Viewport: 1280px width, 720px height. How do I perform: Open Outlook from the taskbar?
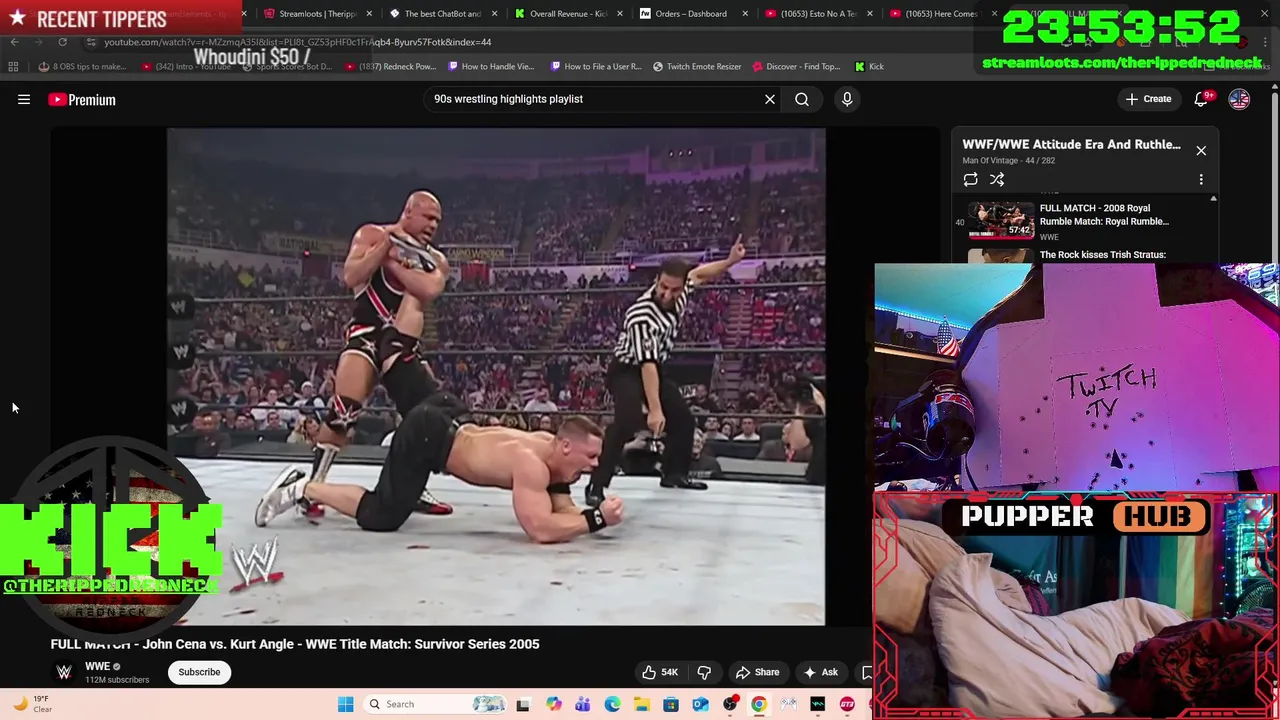[700, 704]
